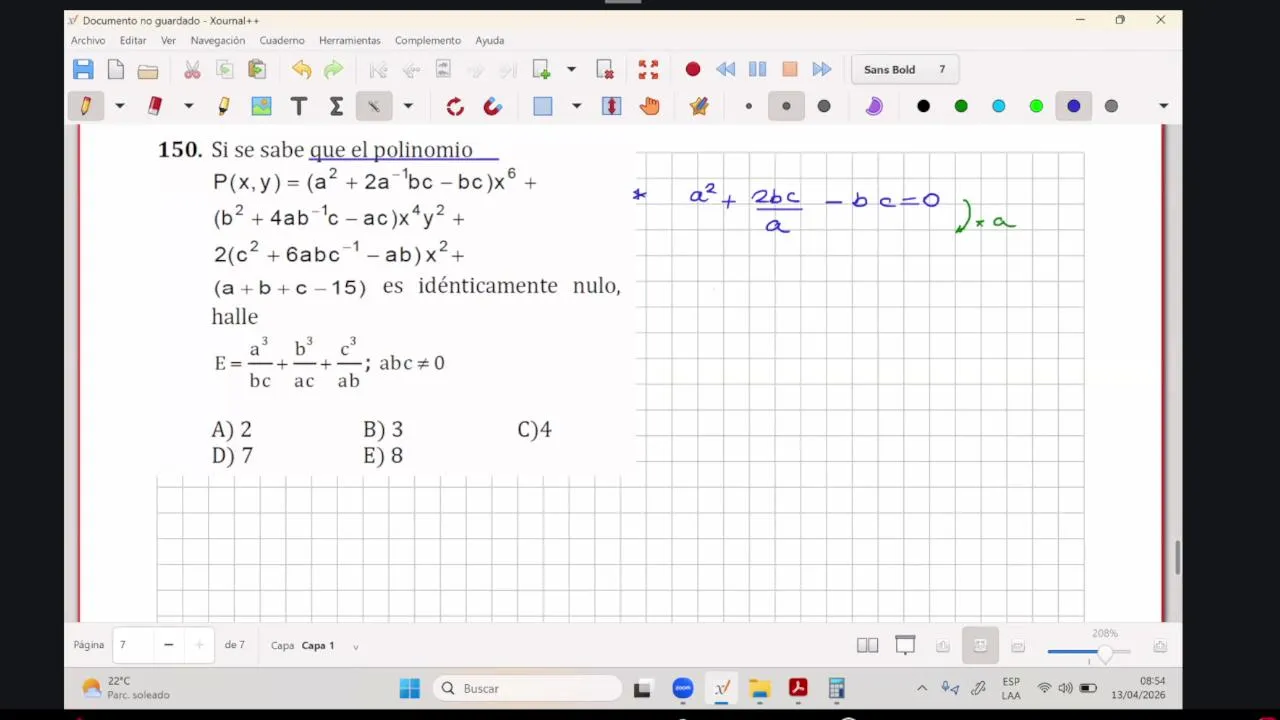The image size is (1280, 720).
Task: Insert a new page after current
Action: click(x=541, y=69)
